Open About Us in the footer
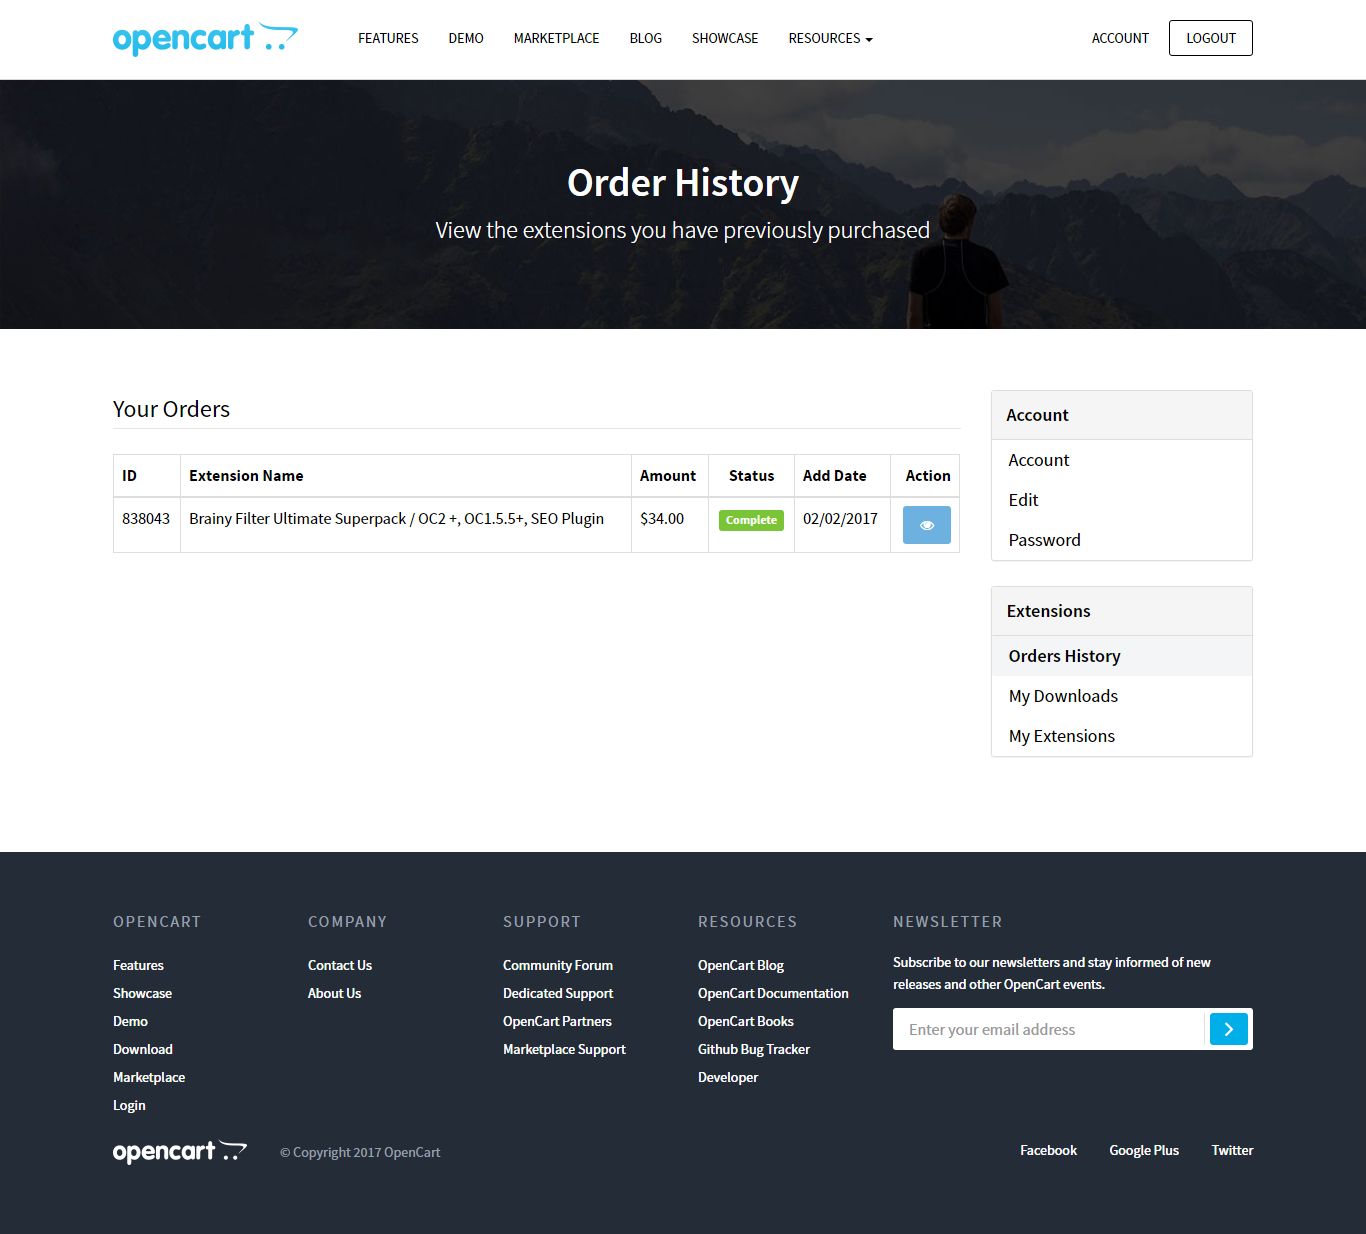 click(334, 993)
